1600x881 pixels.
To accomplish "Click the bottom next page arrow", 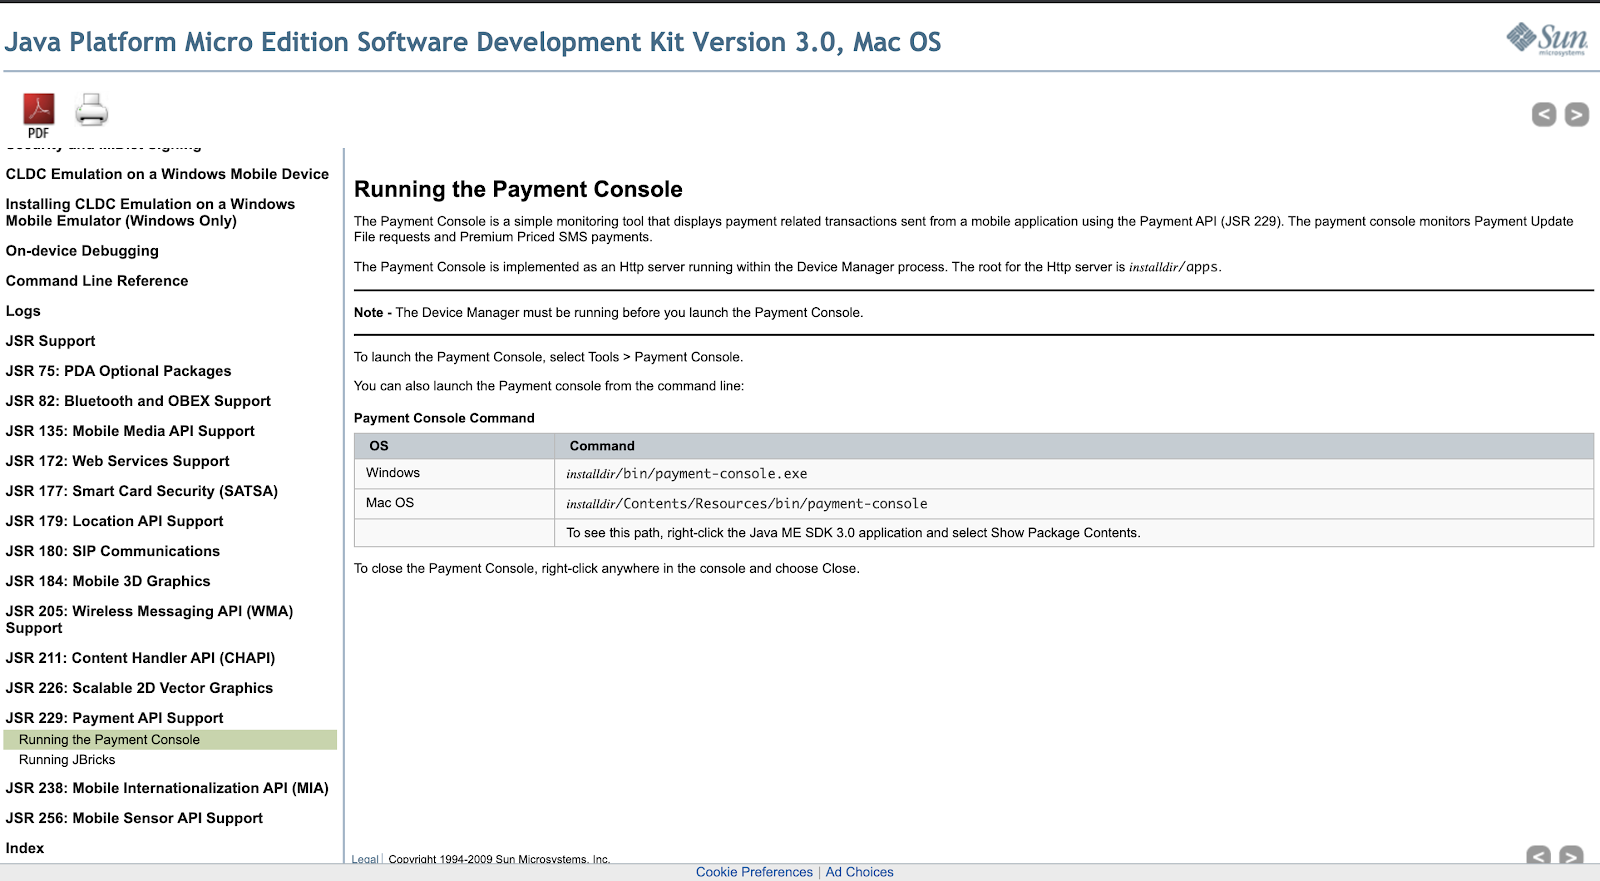I will 1571,855.
